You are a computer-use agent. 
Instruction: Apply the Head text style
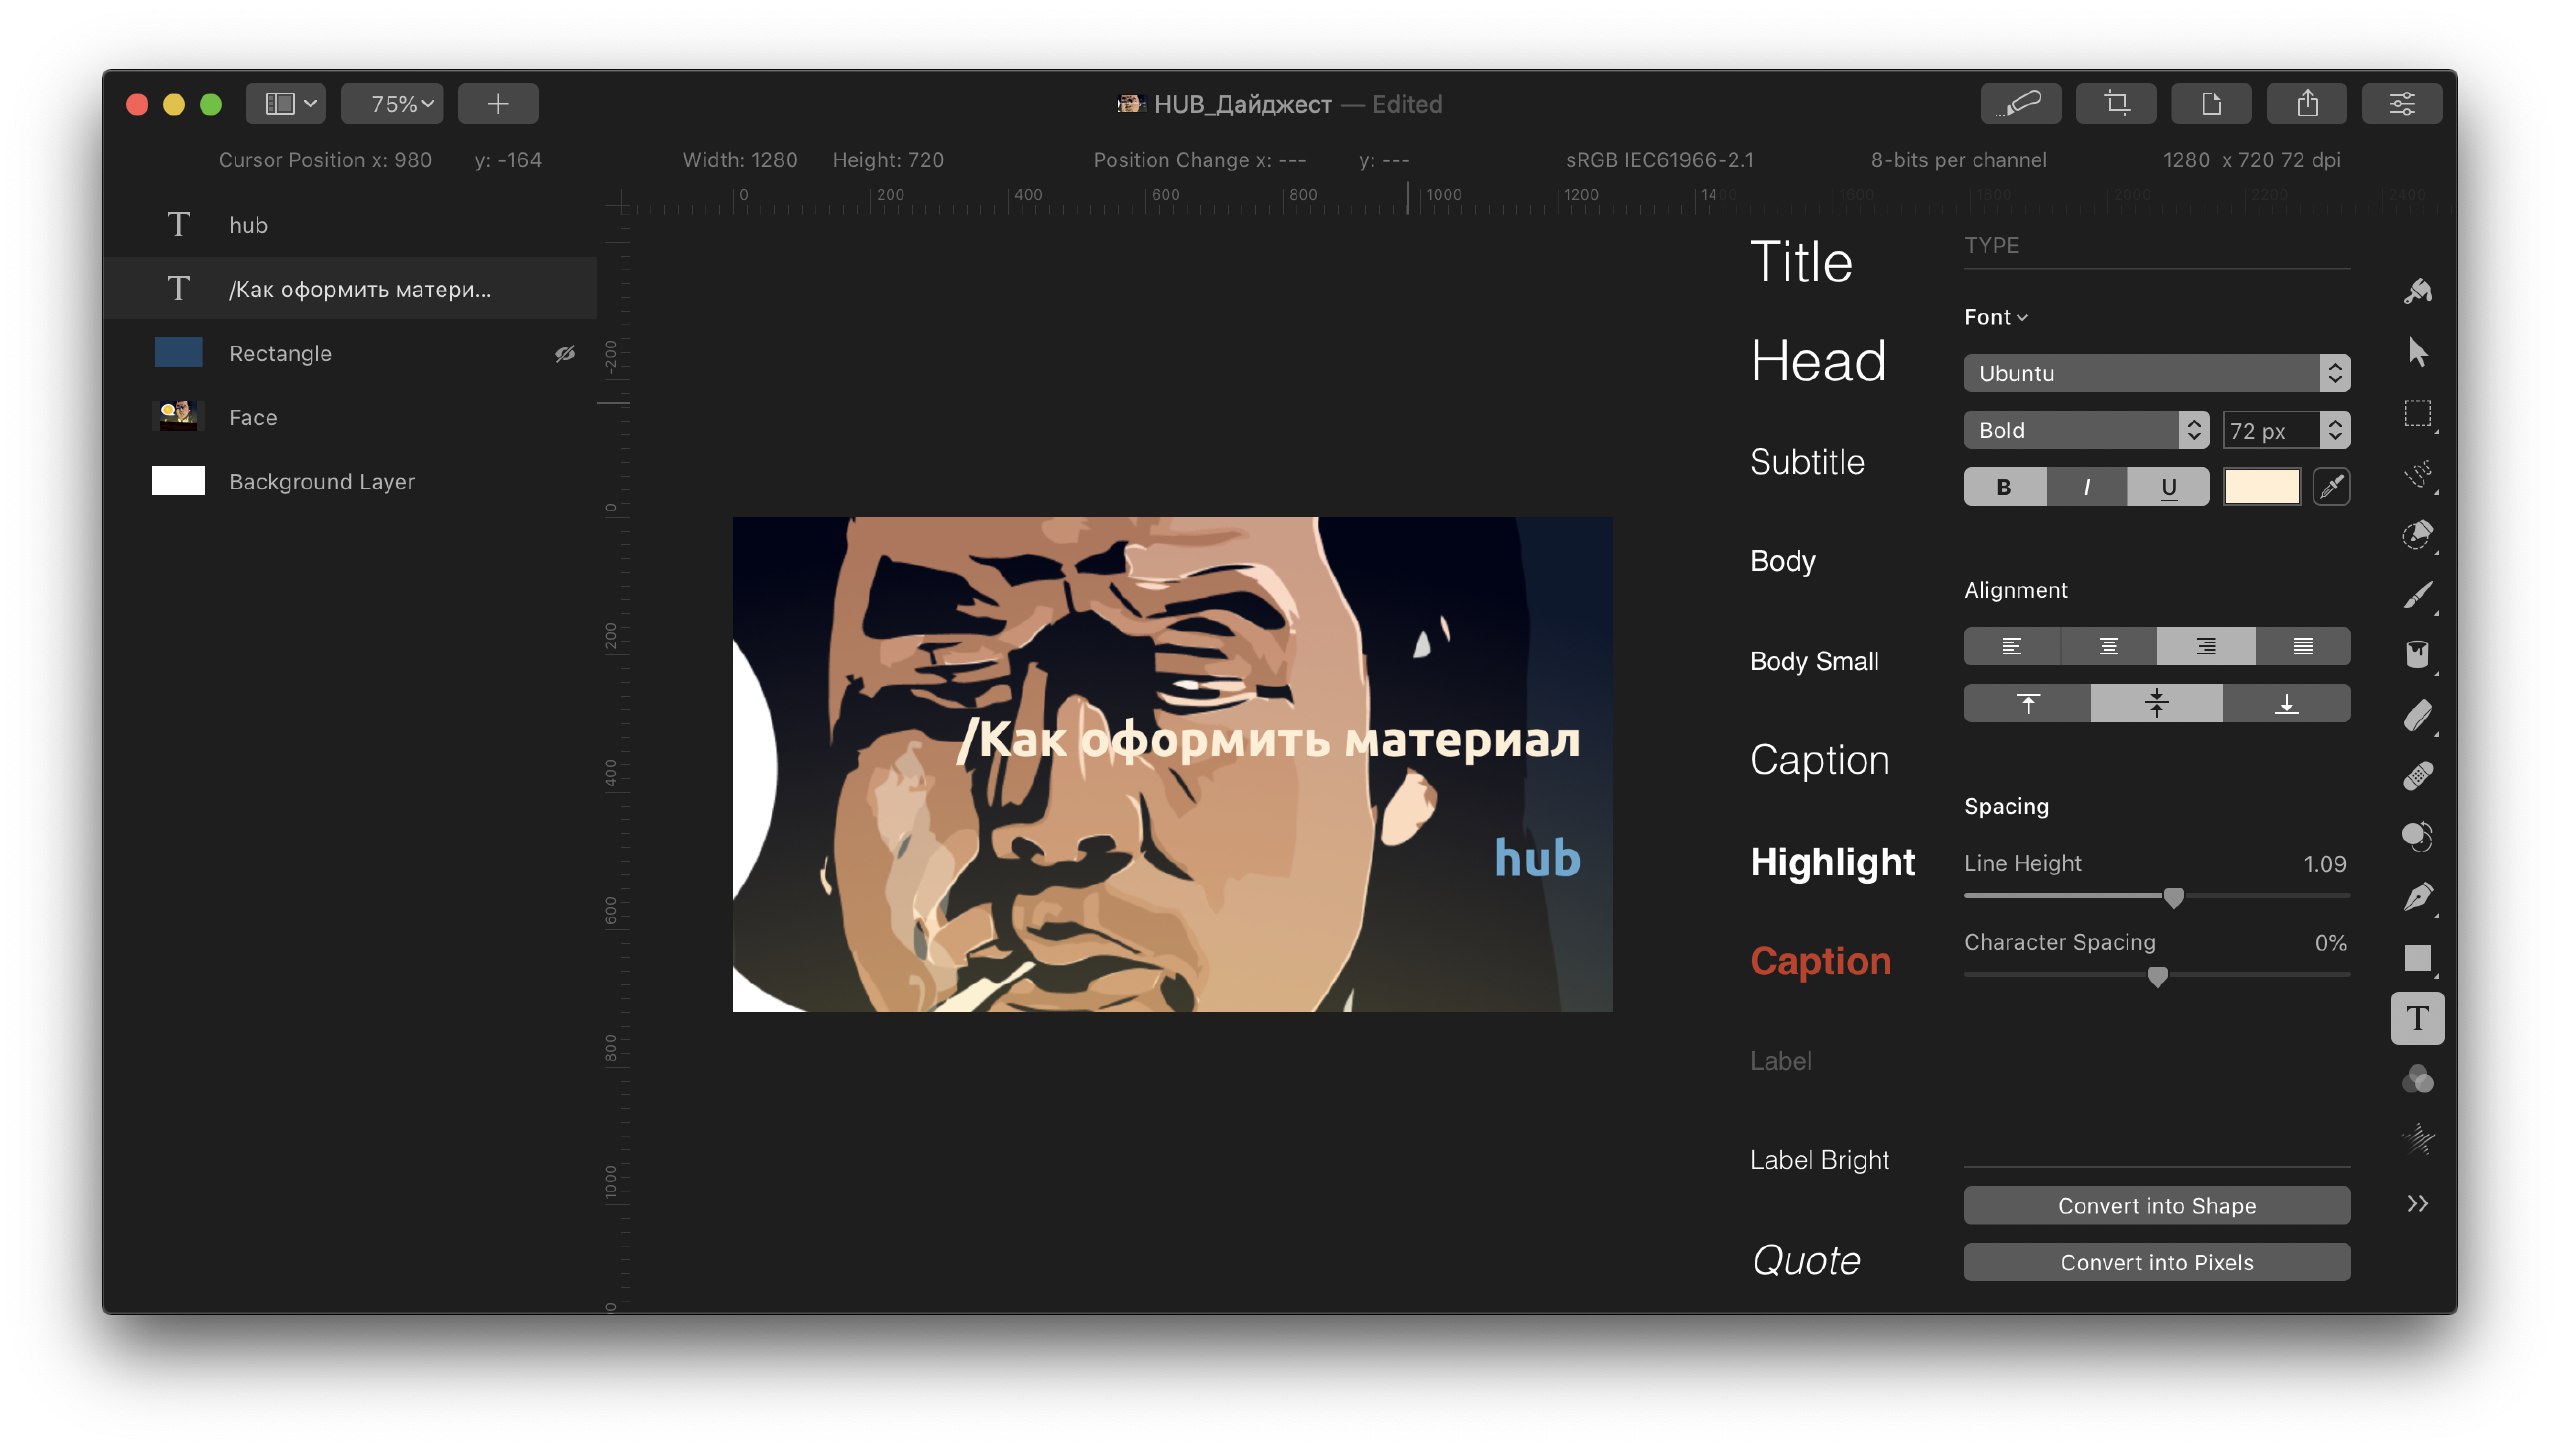(1818, 361)
